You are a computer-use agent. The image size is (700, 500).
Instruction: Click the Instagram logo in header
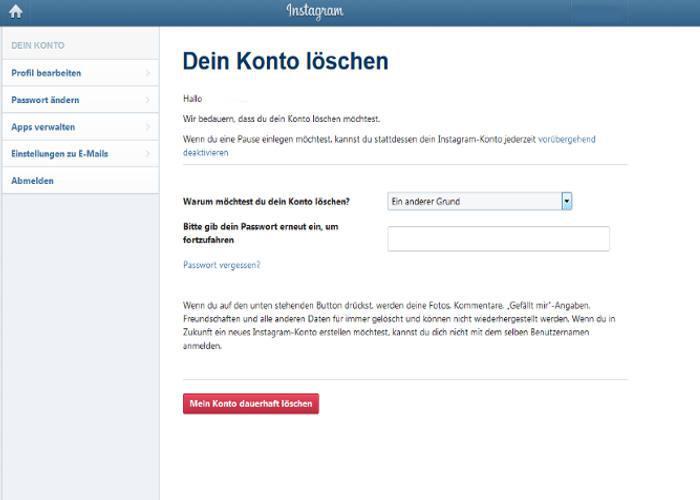pyautogui.click(x=315, y=11)
